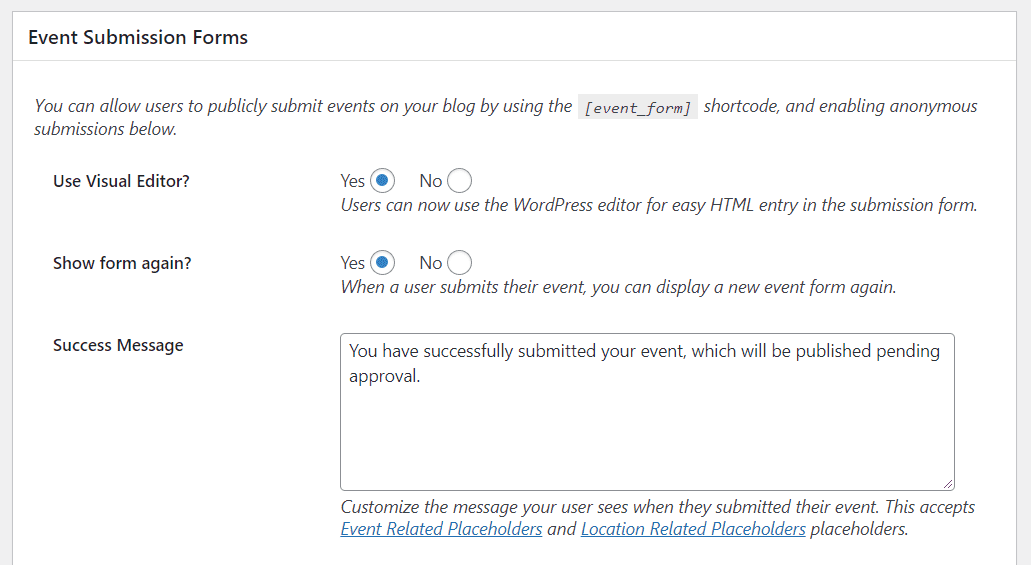
Task: Open the Event Related Placeholders link
Action: (x=441, y=529)
